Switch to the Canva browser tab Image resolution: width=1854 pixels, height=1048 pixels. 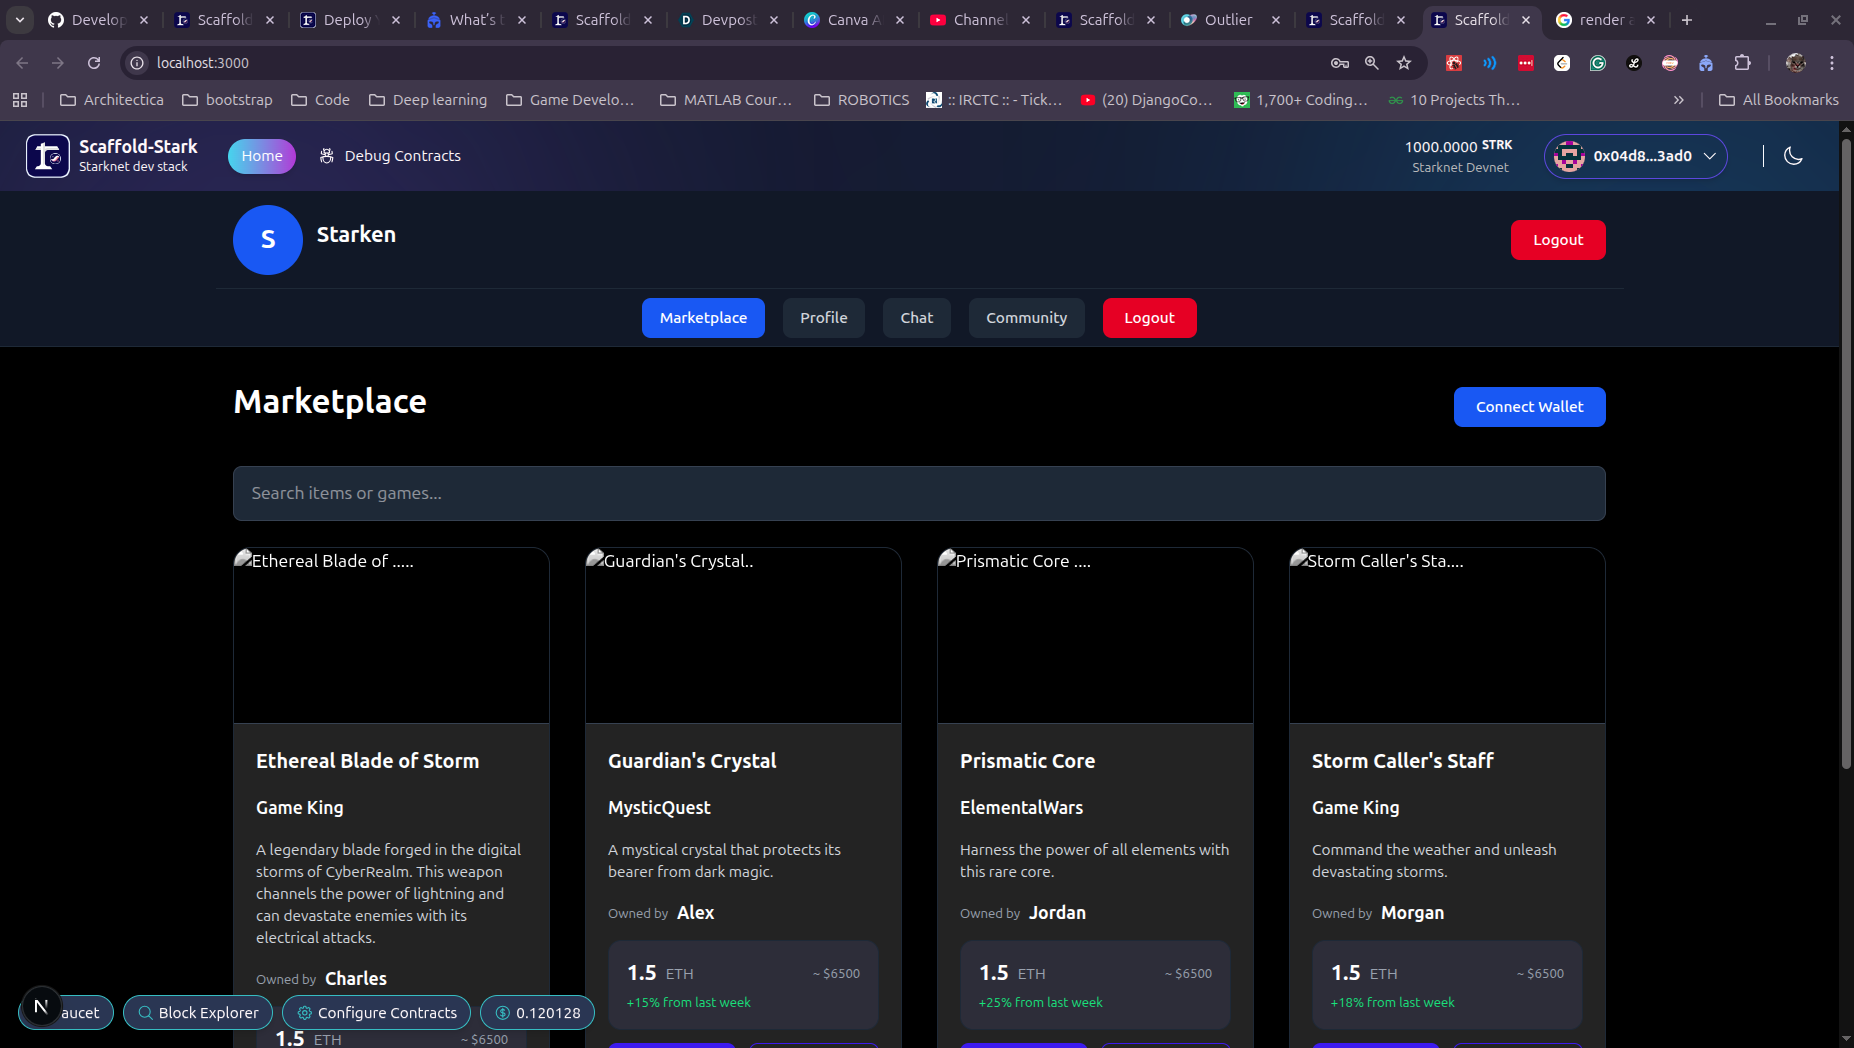click(854, 20)
